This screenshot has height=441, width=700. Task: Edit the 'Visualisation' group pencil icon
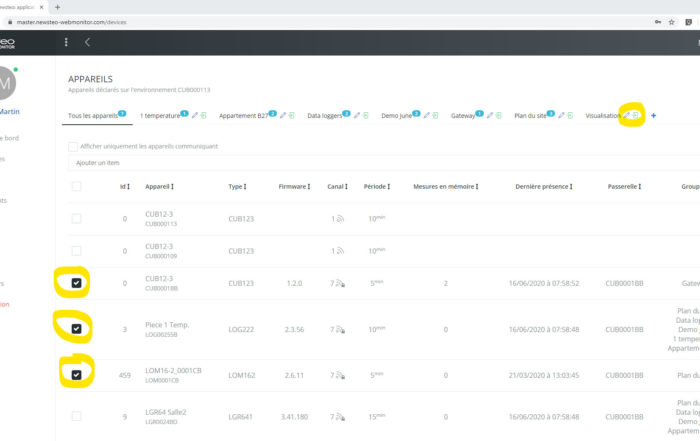[626, 115]
